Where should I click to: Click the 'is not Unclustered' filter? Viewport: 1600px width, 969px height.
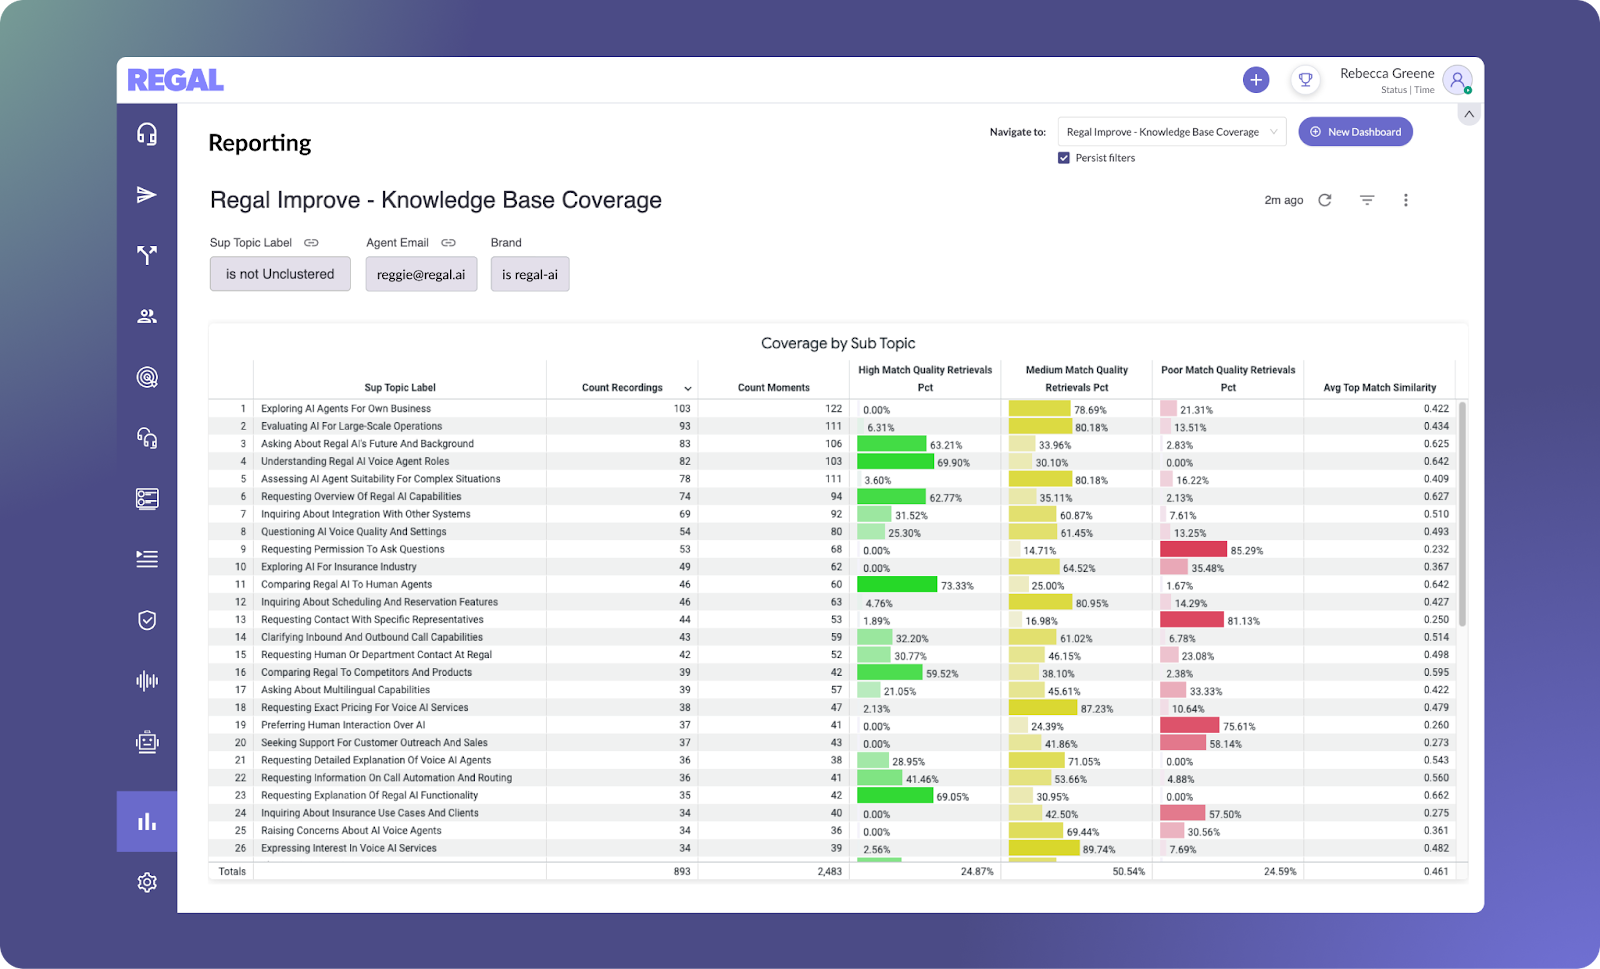280,274
